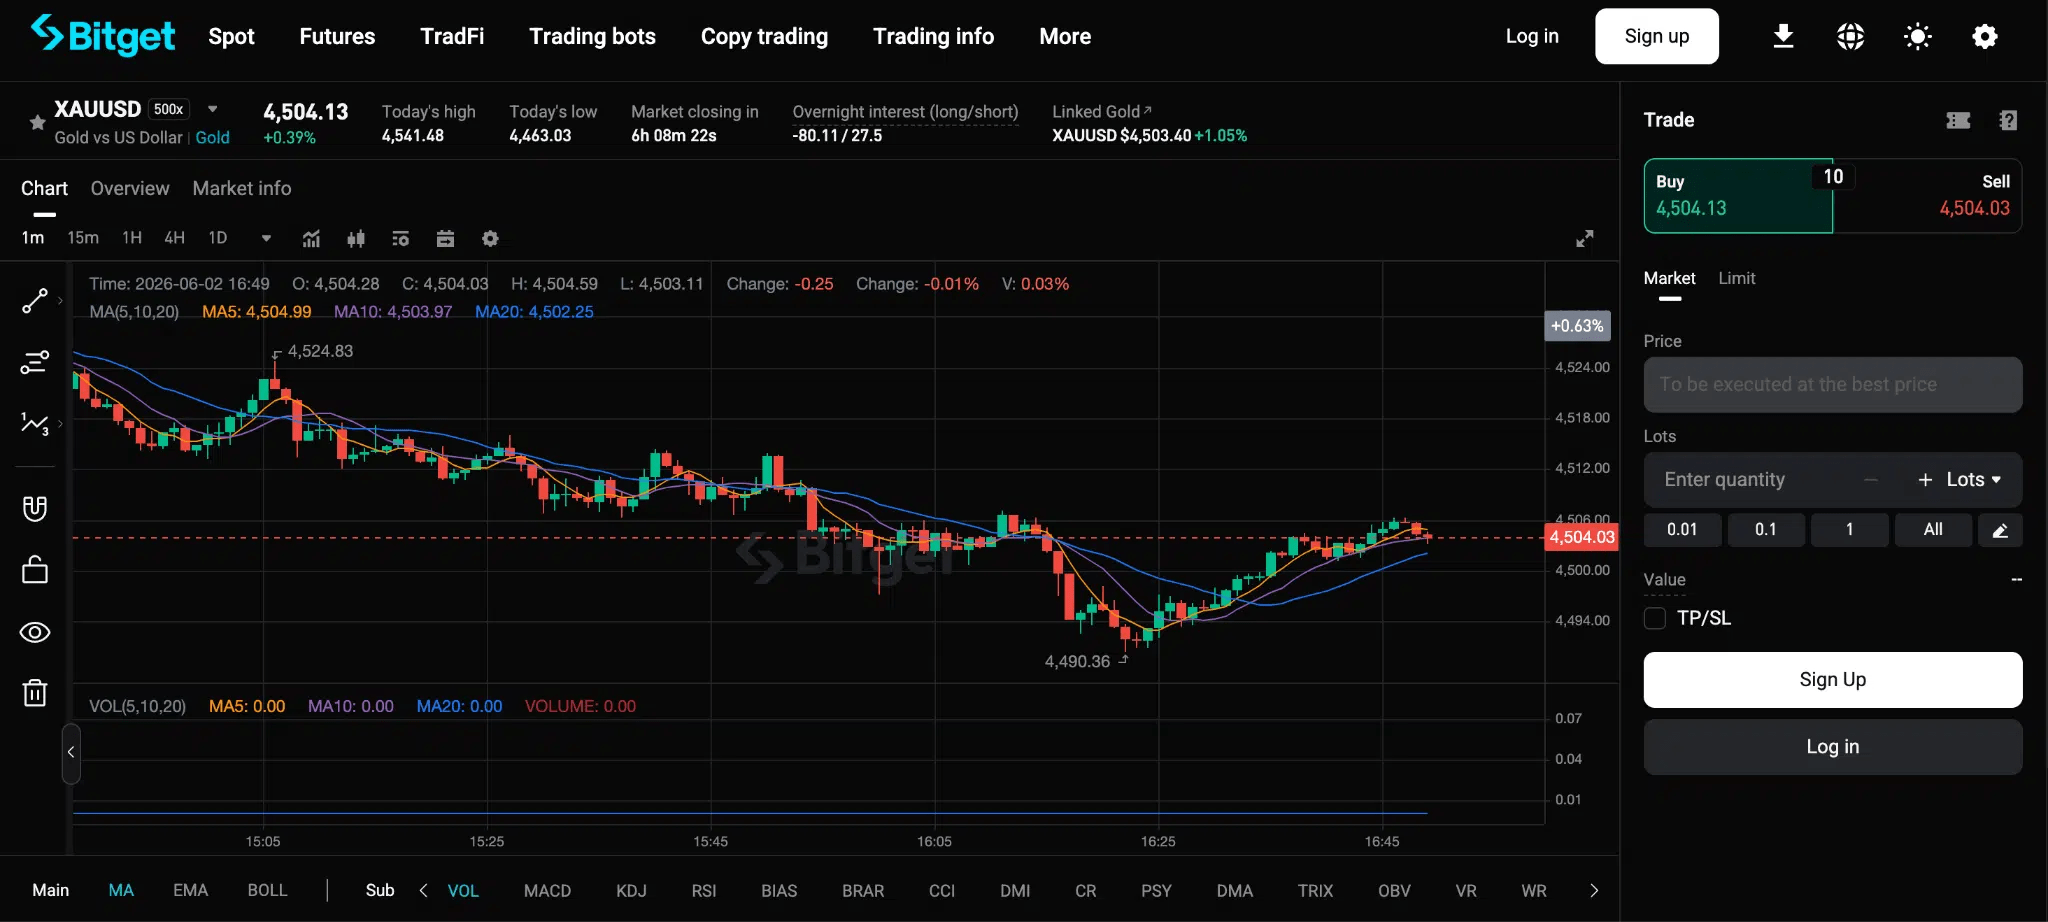Viewport: 2048px width, 922px height.
Task: Delete drawings with the trash icon
Action: click(34, 693)
